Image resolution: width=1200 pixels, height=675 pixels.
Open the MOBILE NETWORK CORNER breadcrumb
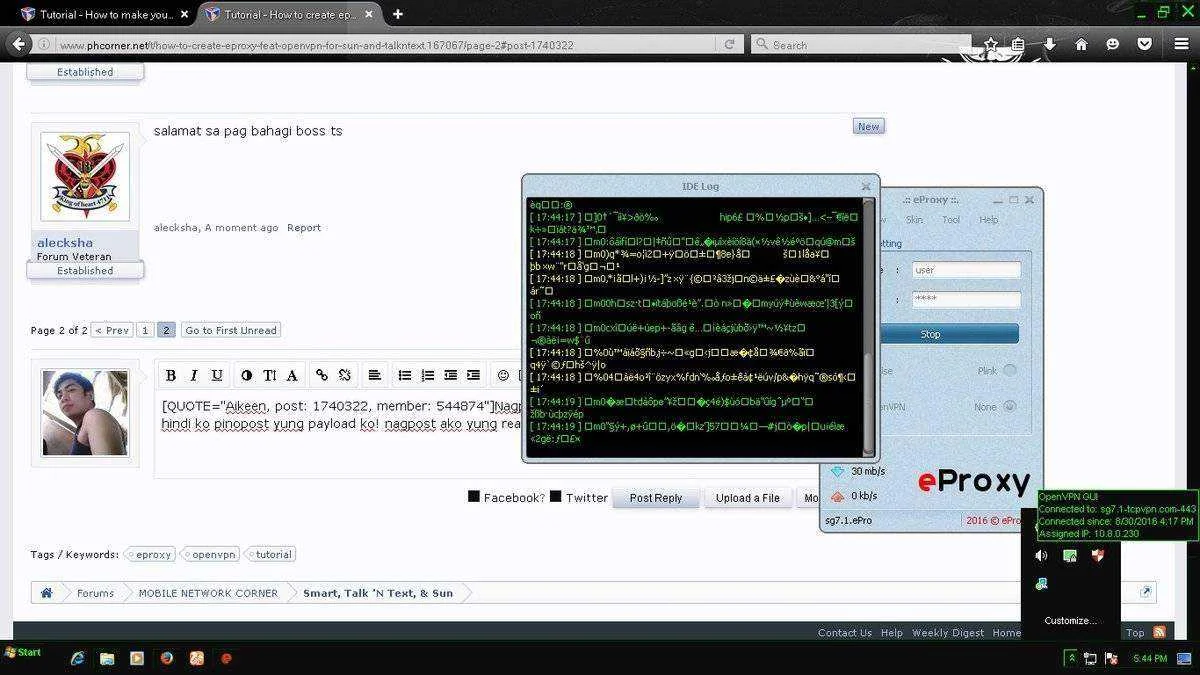coord(208,593)
